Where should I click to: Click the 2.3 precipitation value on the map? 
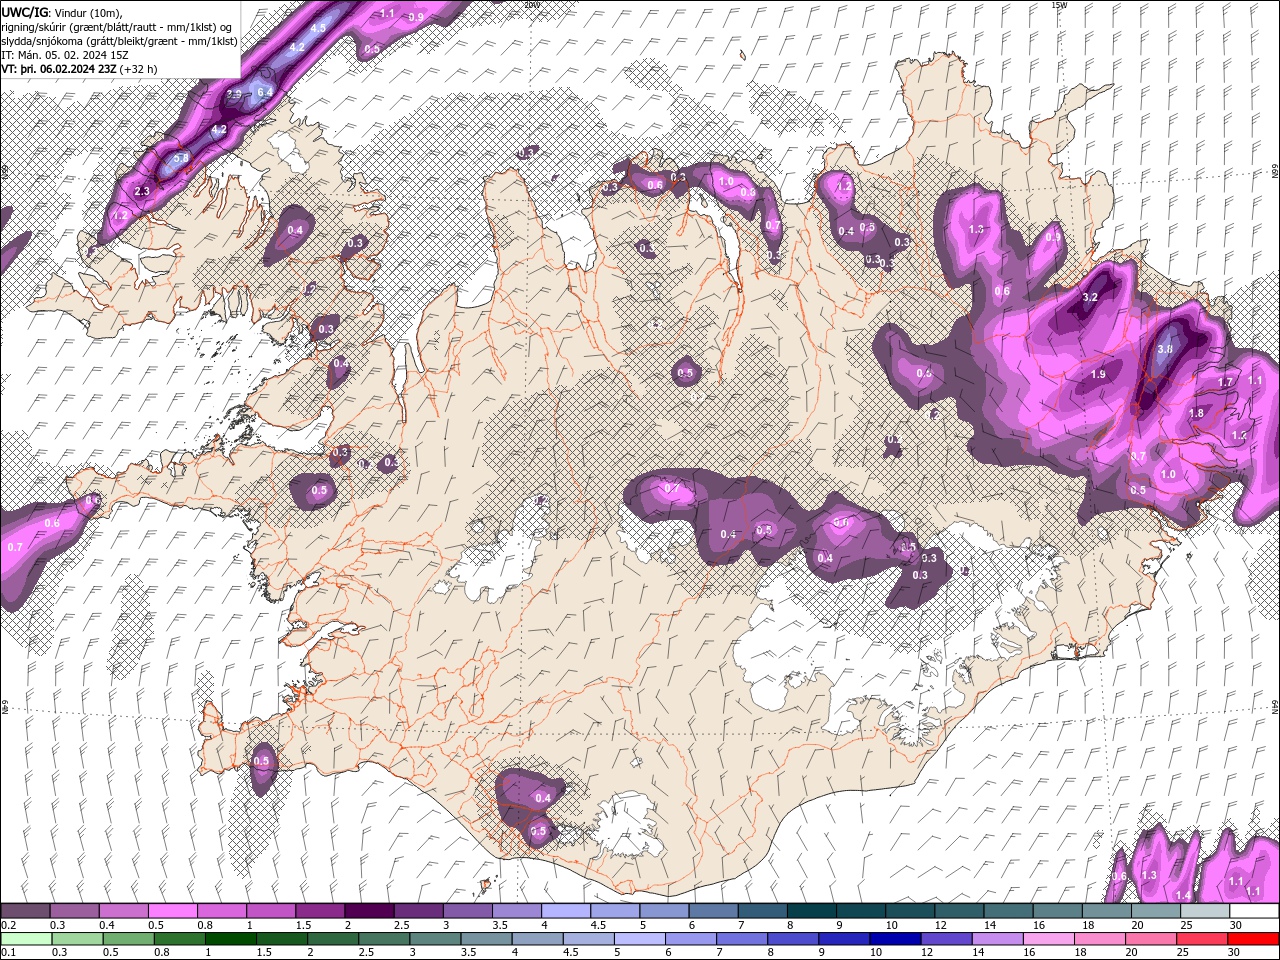click(141, 191)
